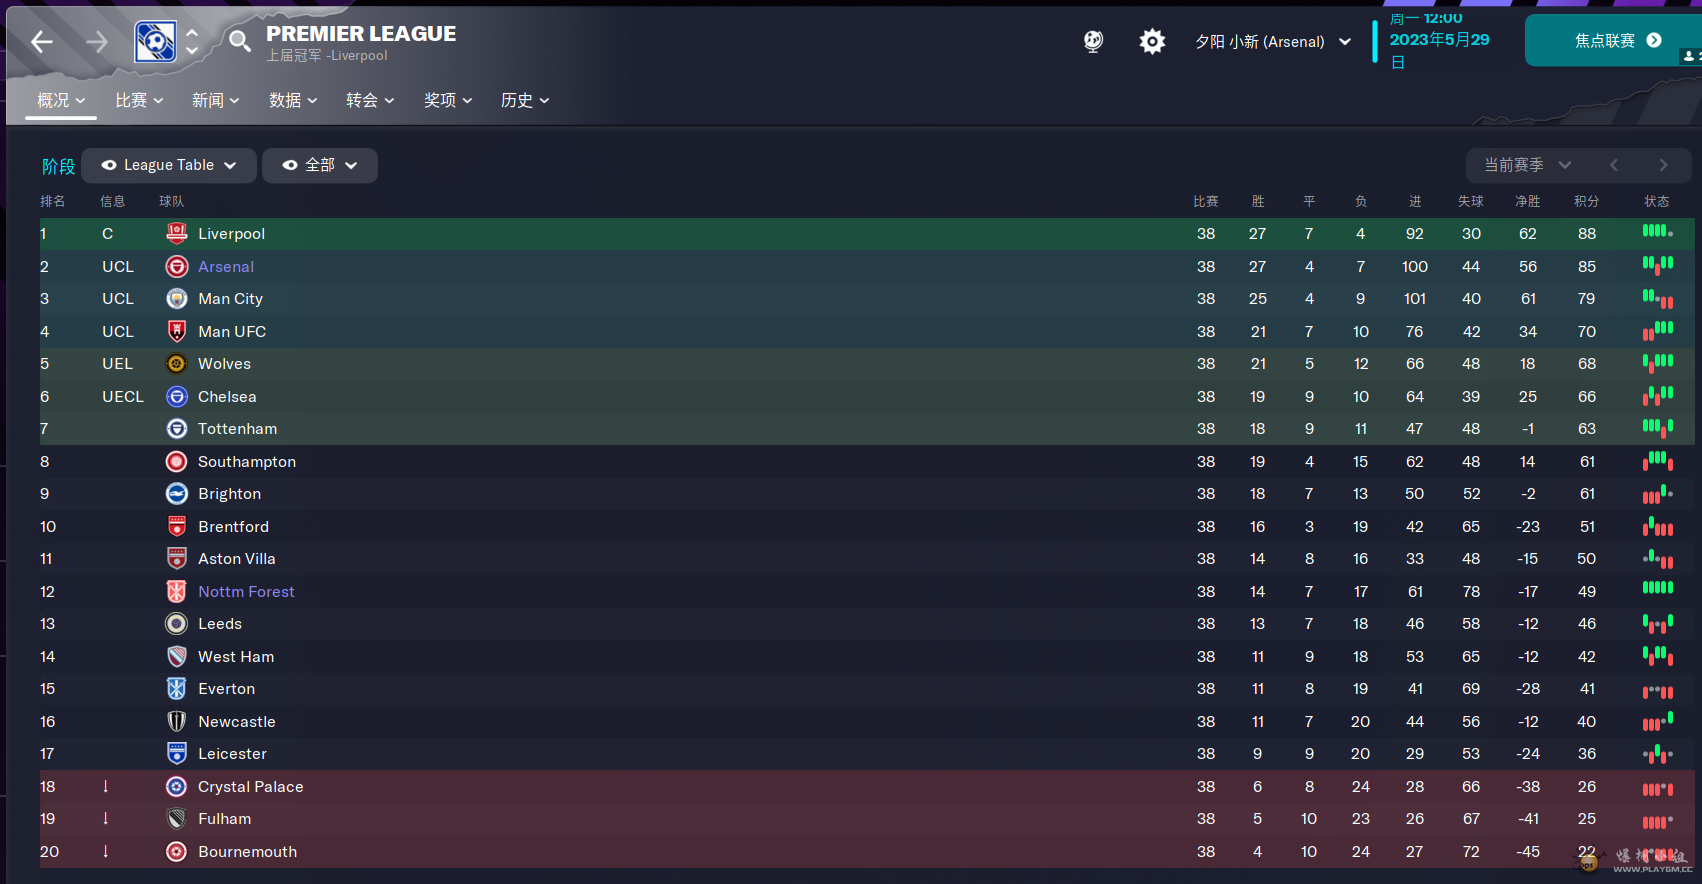
Task: Click the Everton club crest
Action: (x=177, y=689)
